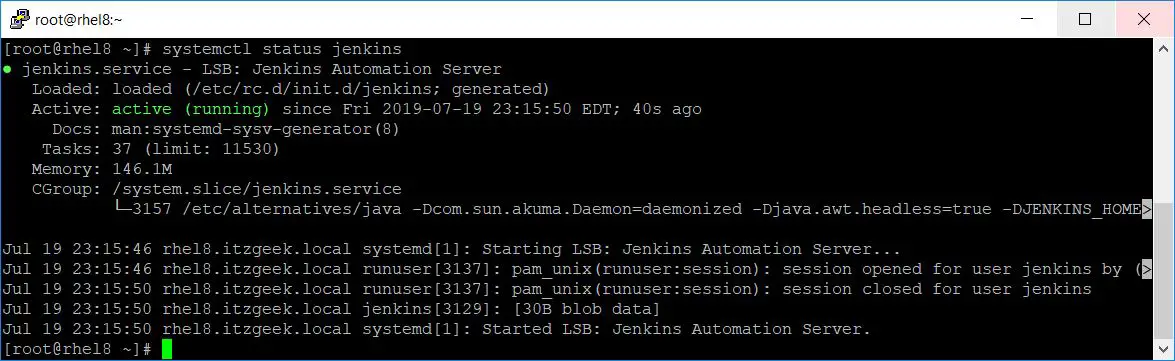The image size is (1175, 361).
Task: Close the root@rhel8 PuTTY session
Action: (1144, 19)
